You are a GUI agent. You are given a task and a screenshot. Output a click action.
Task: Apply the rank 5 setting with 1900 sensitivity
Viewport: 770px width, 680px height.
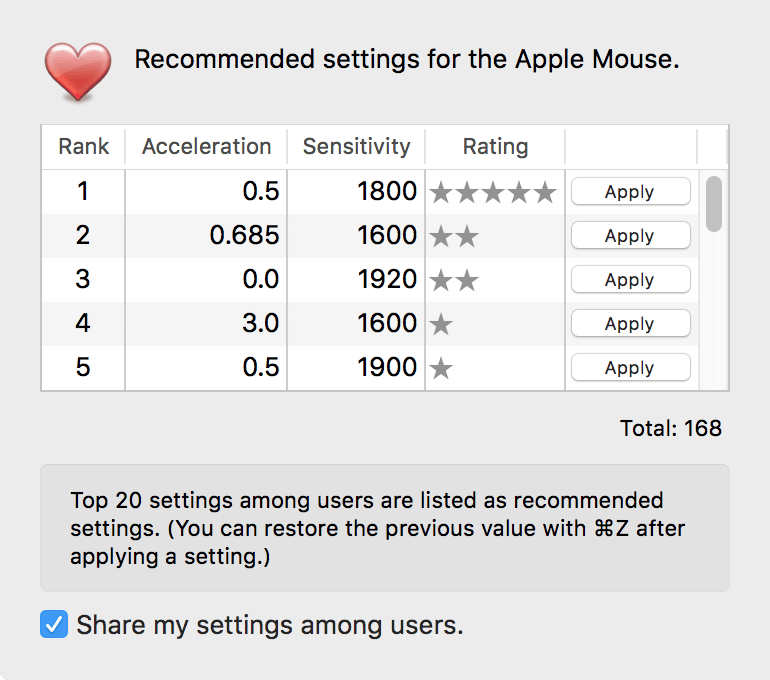coord(630,368)
